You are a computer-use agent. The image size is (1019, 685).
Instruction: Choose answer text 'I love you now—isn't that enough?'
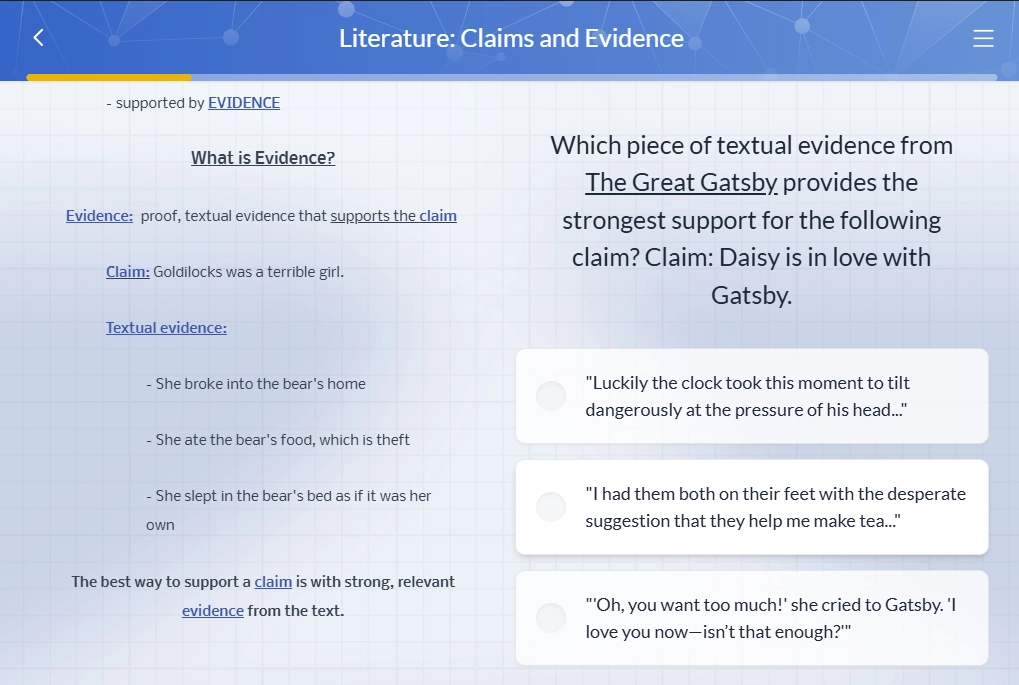[771, 619]
